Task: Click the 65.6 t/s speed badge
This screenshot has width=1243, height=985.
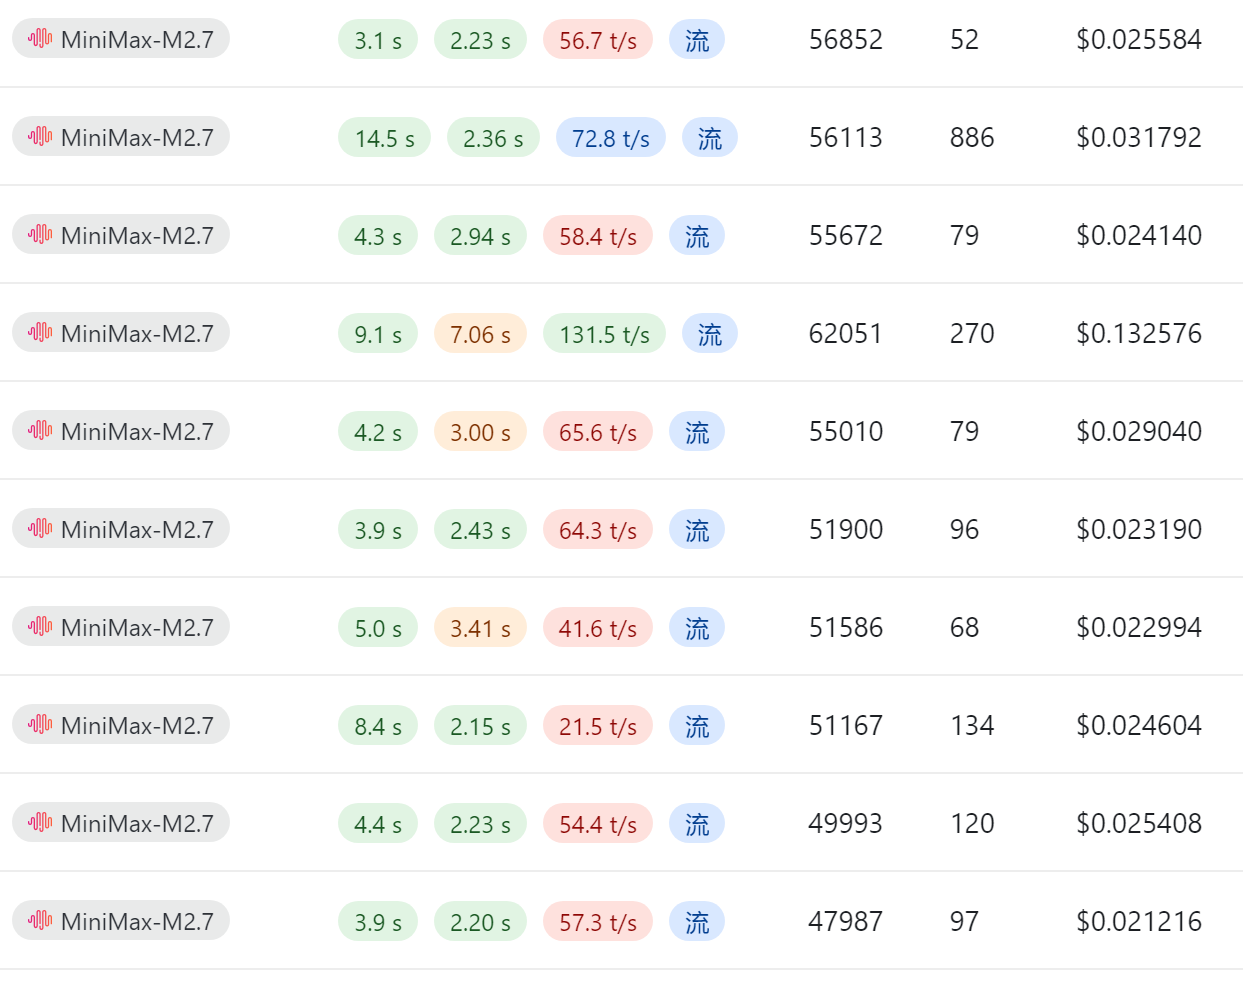Action: point(598,432)
